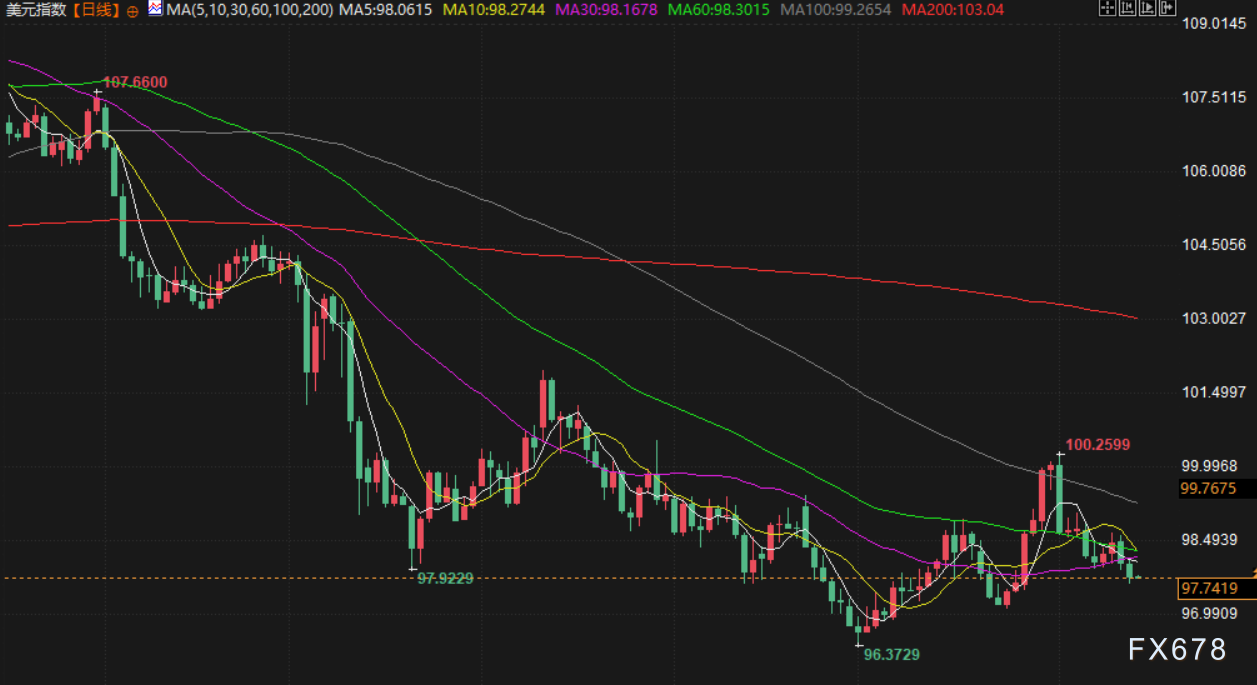Click the toolbar icon with left-pointing arrows and bar
This screenshot has height=685, width=1257.
coord(1127,9)
